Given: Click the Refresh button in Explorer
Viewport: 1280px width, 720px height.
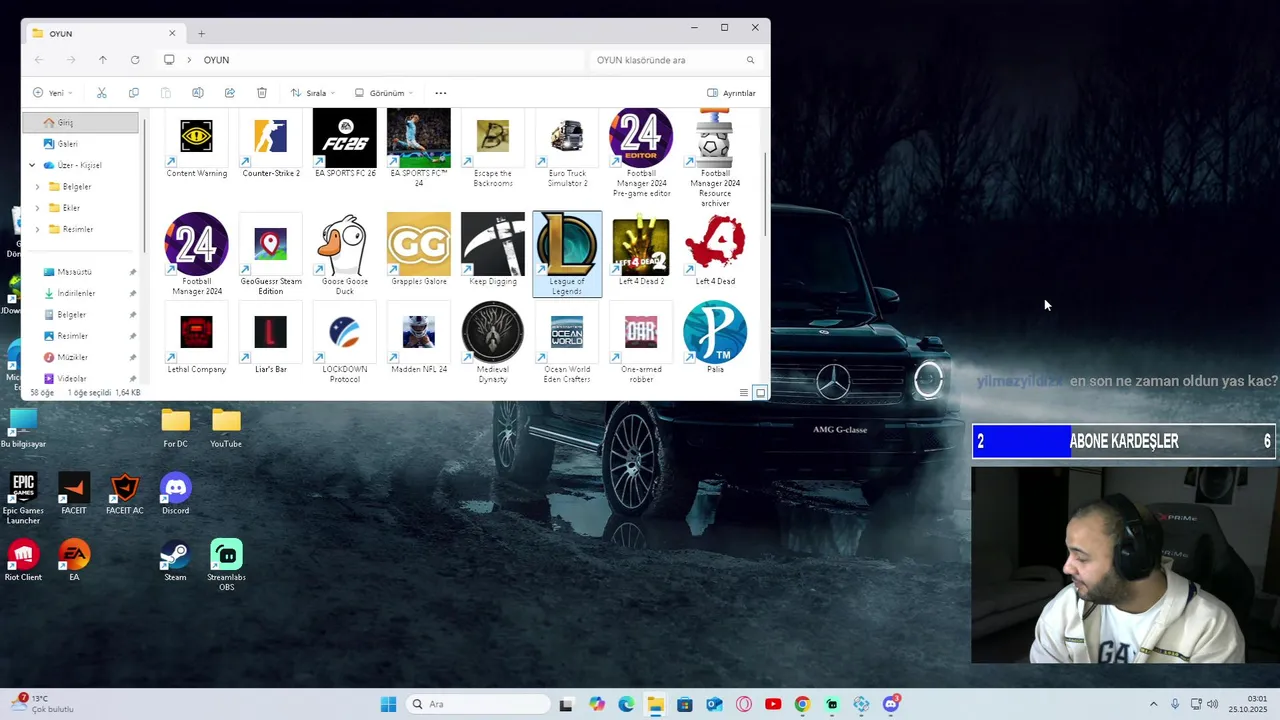Looking at the screenshot, I should tap(135, 60).
